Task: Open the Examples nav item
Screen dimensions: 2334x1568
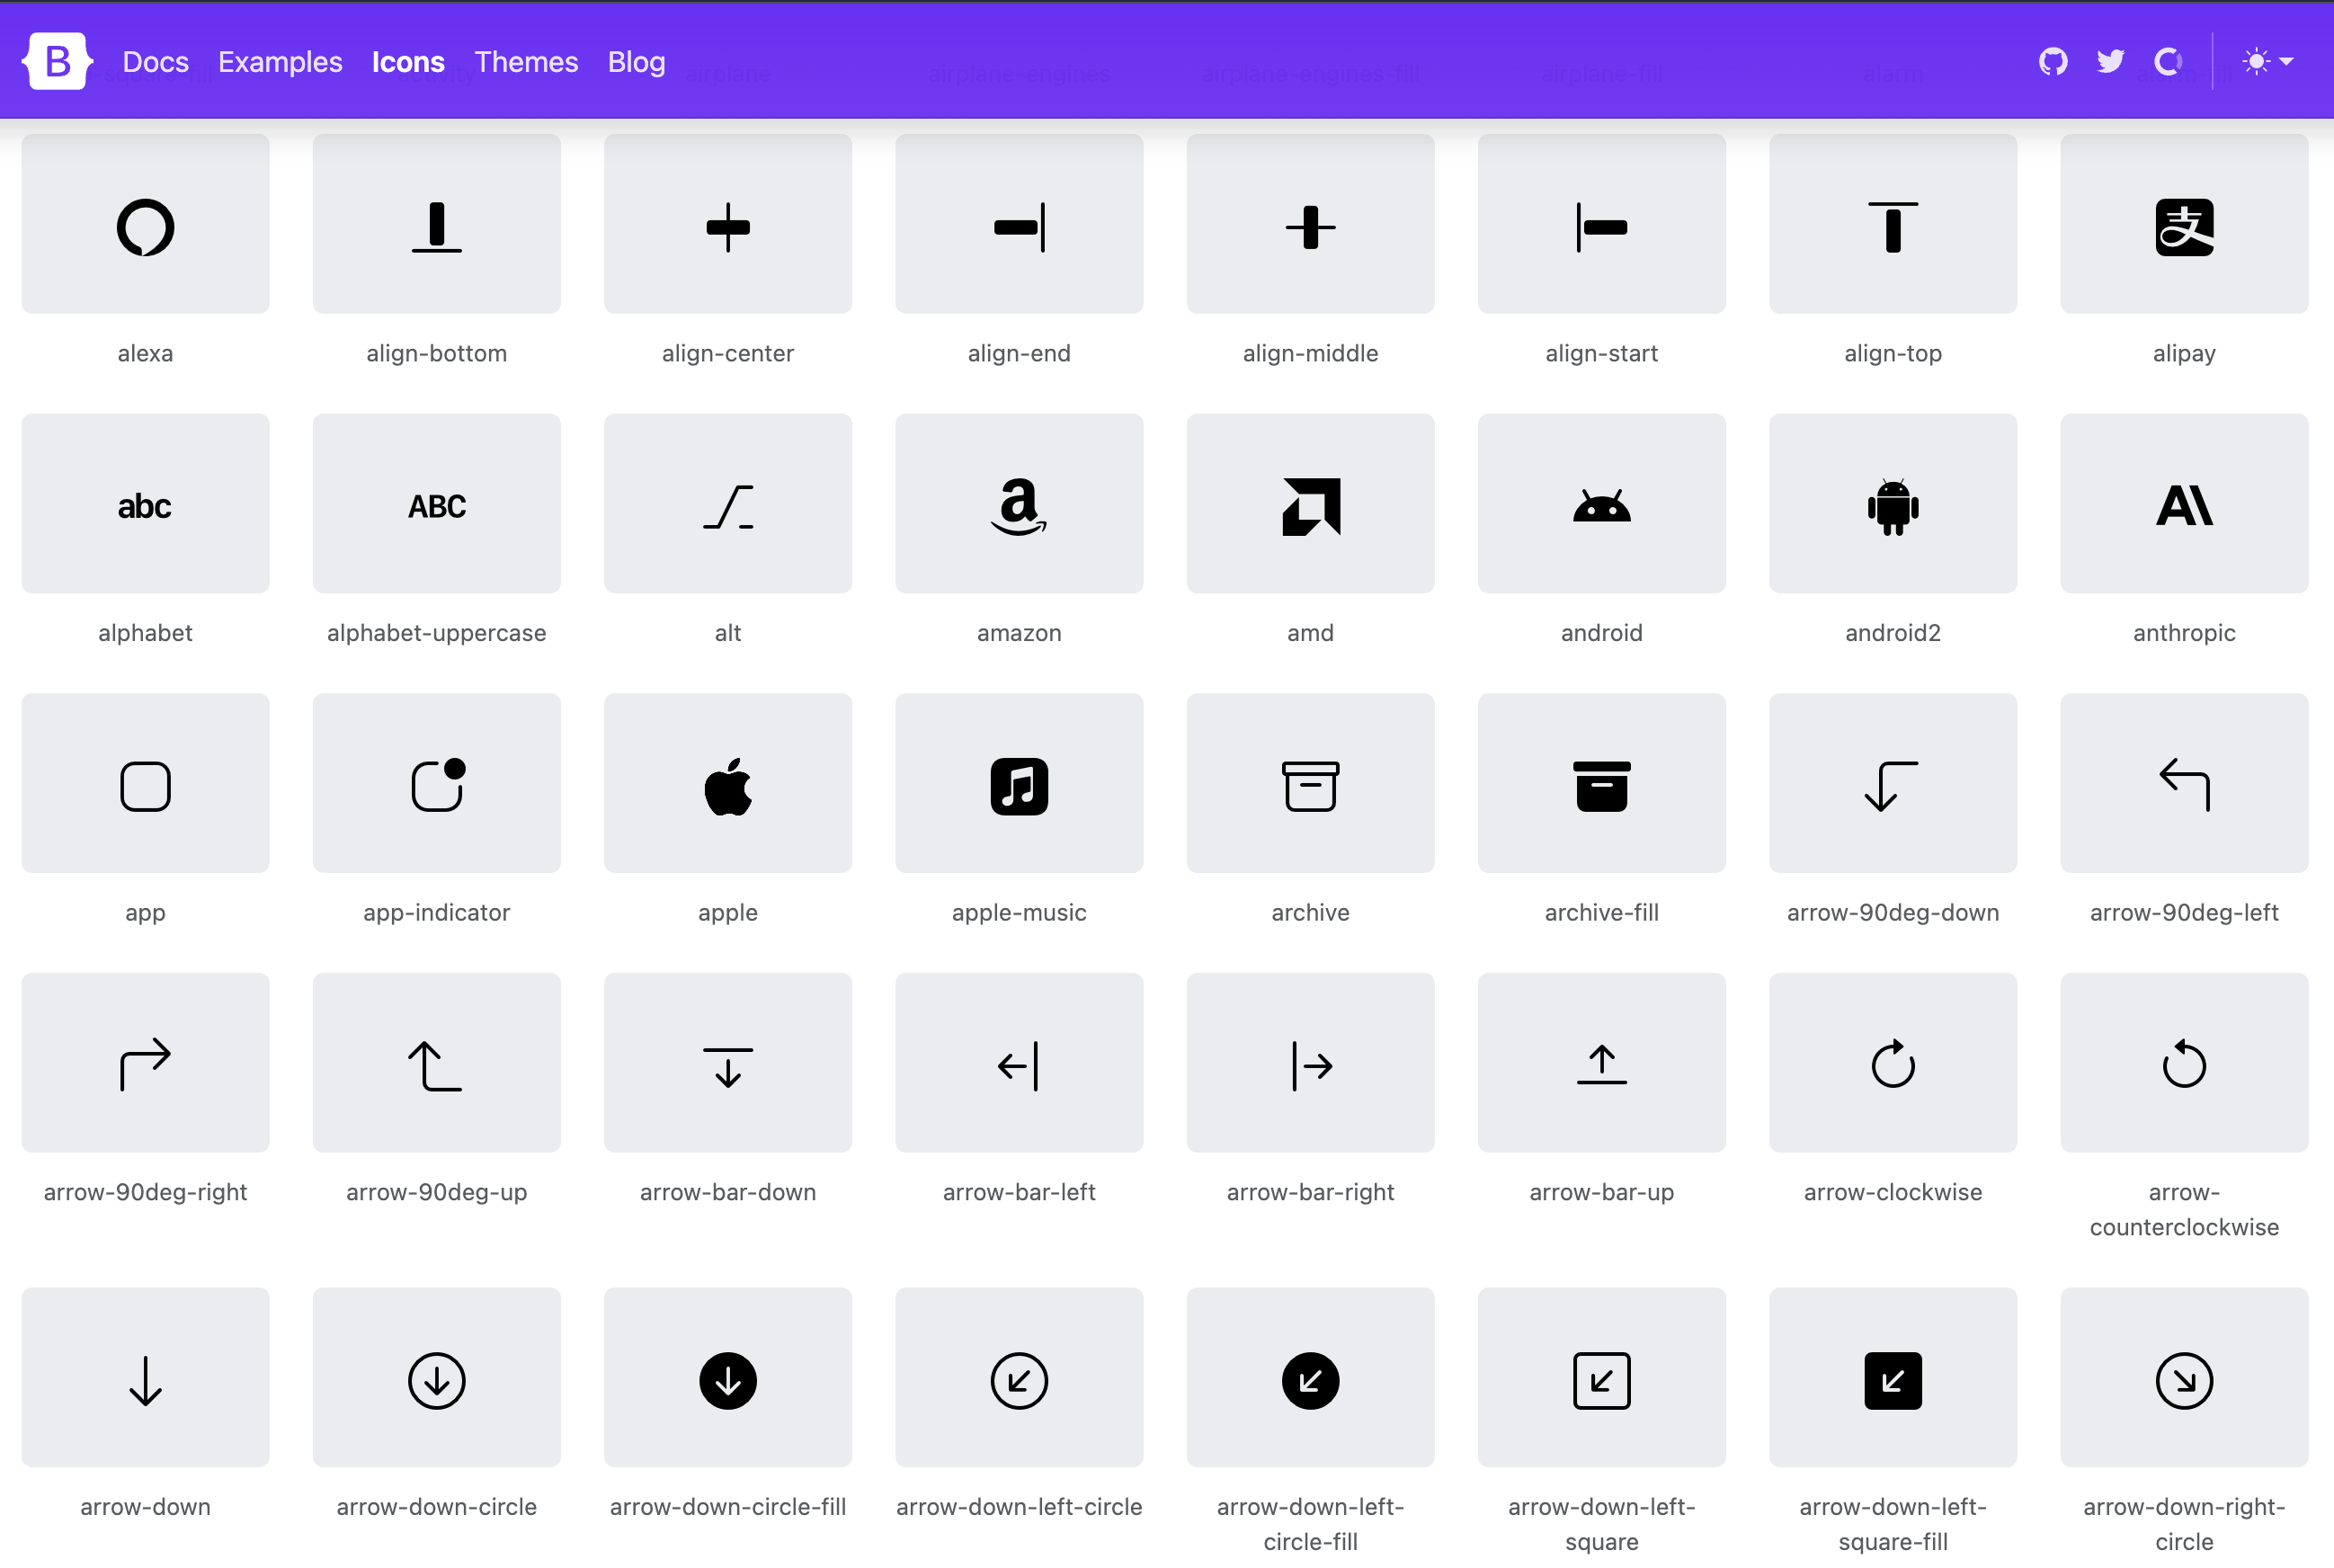Action: coord(280,61)
